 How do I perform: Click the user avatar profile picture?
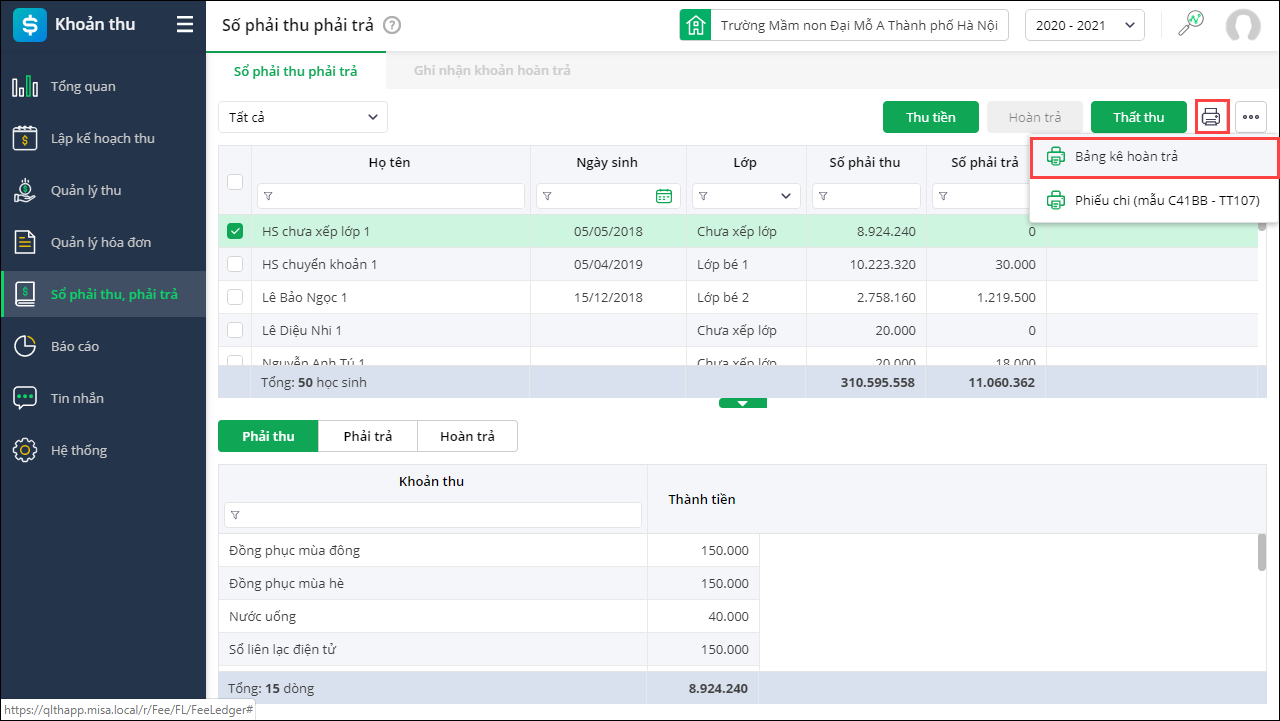coord(1243,26)
